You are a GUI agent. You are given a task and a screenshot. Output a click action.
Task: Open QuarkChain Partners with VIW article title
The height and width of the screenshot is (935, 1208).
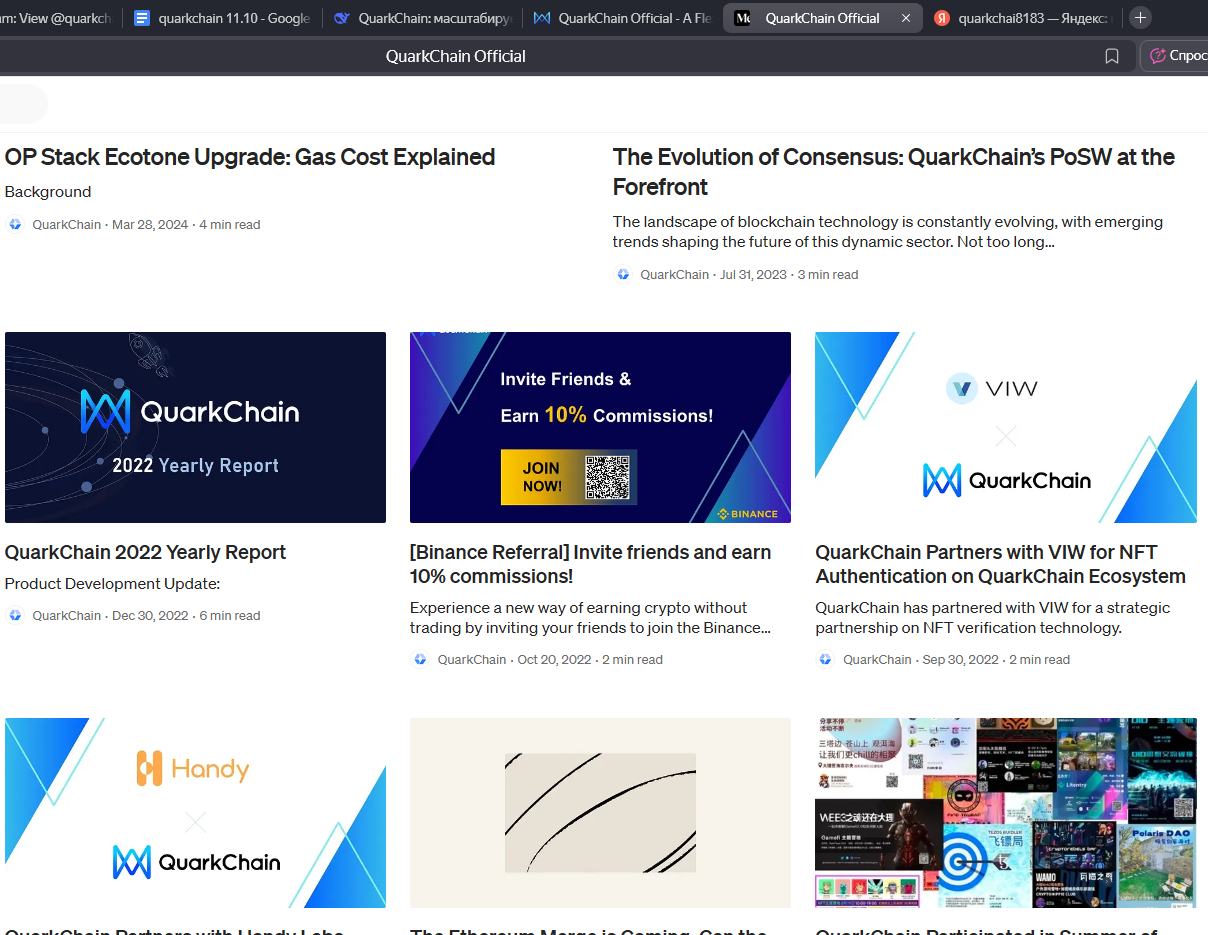point(1000,564)
